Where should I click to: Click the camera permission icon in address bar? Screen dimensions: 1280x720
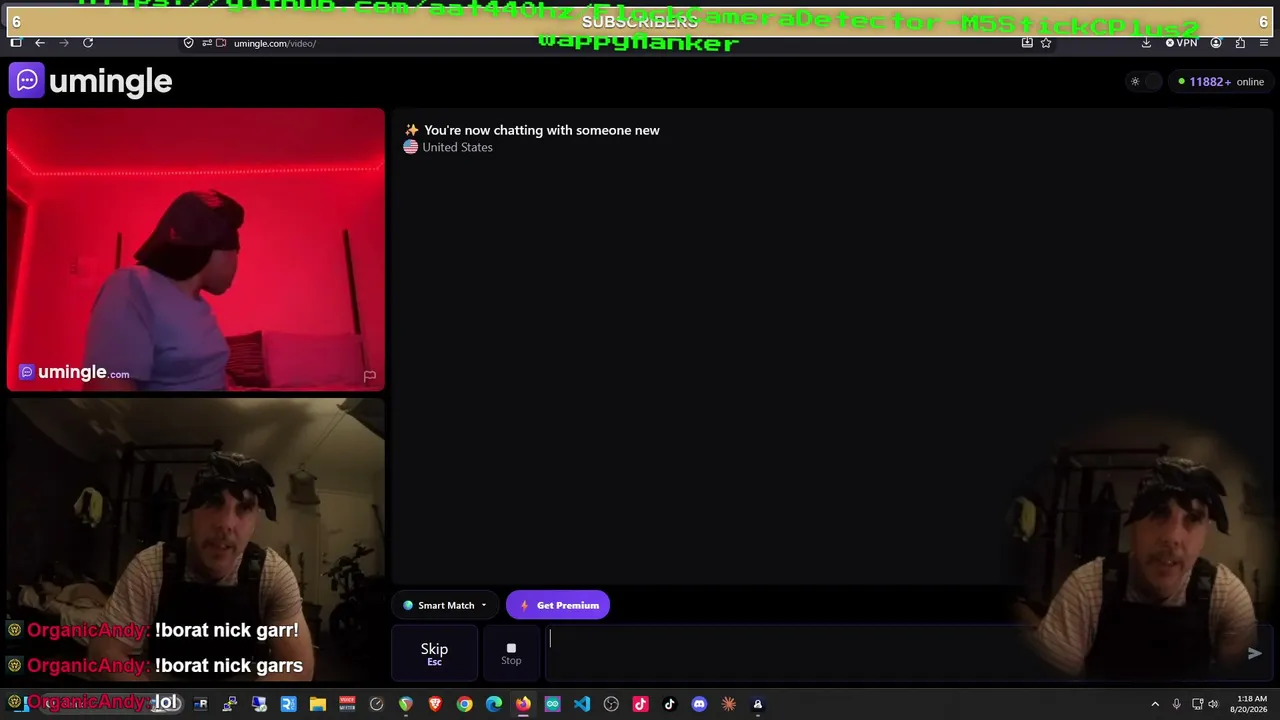[221, 43]
